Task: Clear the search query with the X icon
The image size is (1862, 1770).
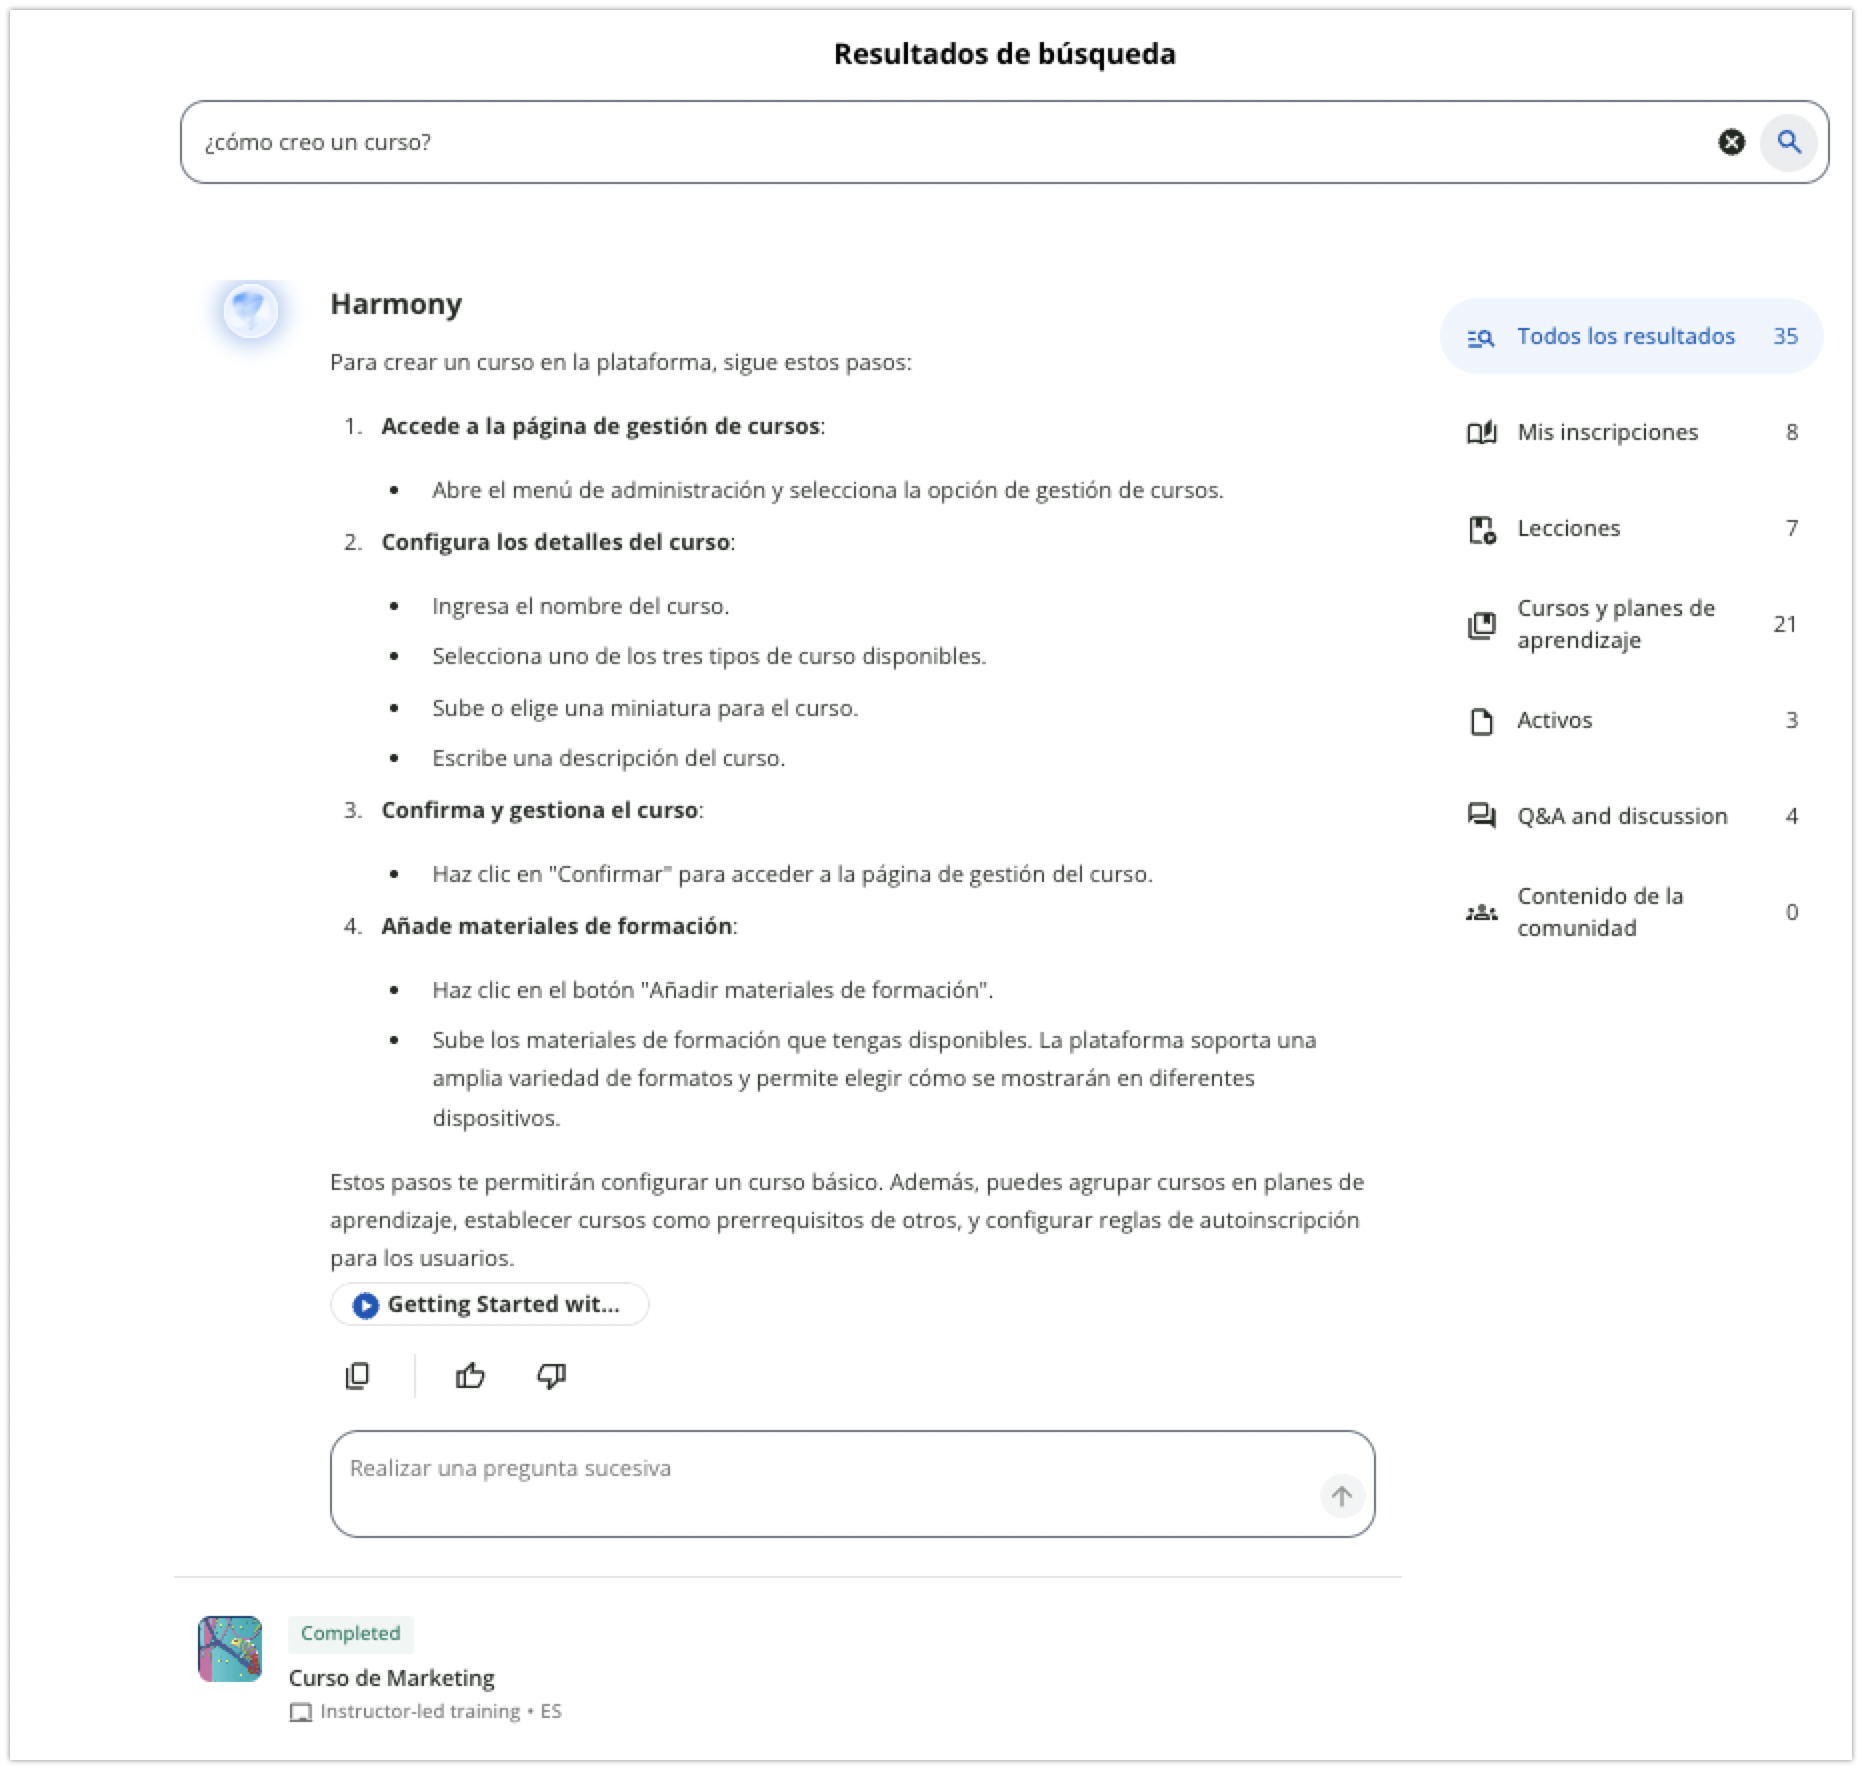Action: click(1731, 142)
